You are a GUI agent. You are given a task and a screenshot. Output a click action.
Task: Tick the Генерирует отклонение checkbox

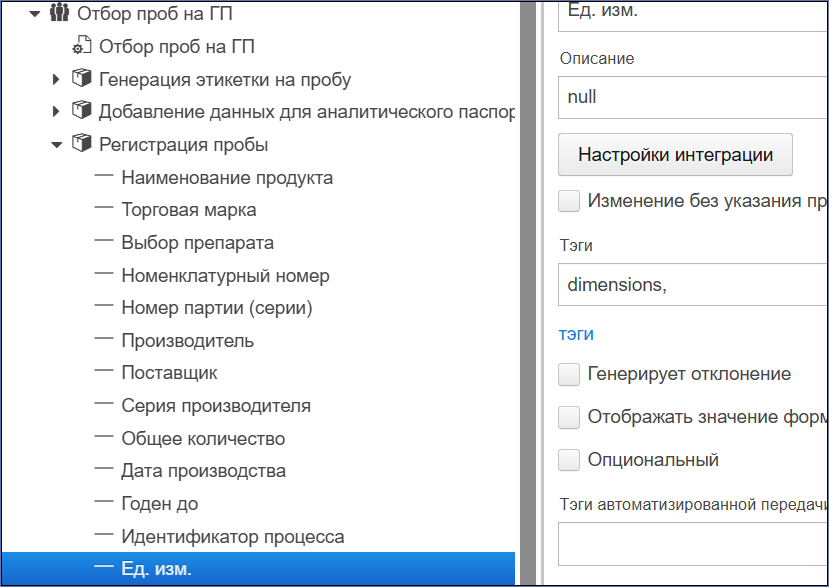pyautogui.click(x=569, y=374)
